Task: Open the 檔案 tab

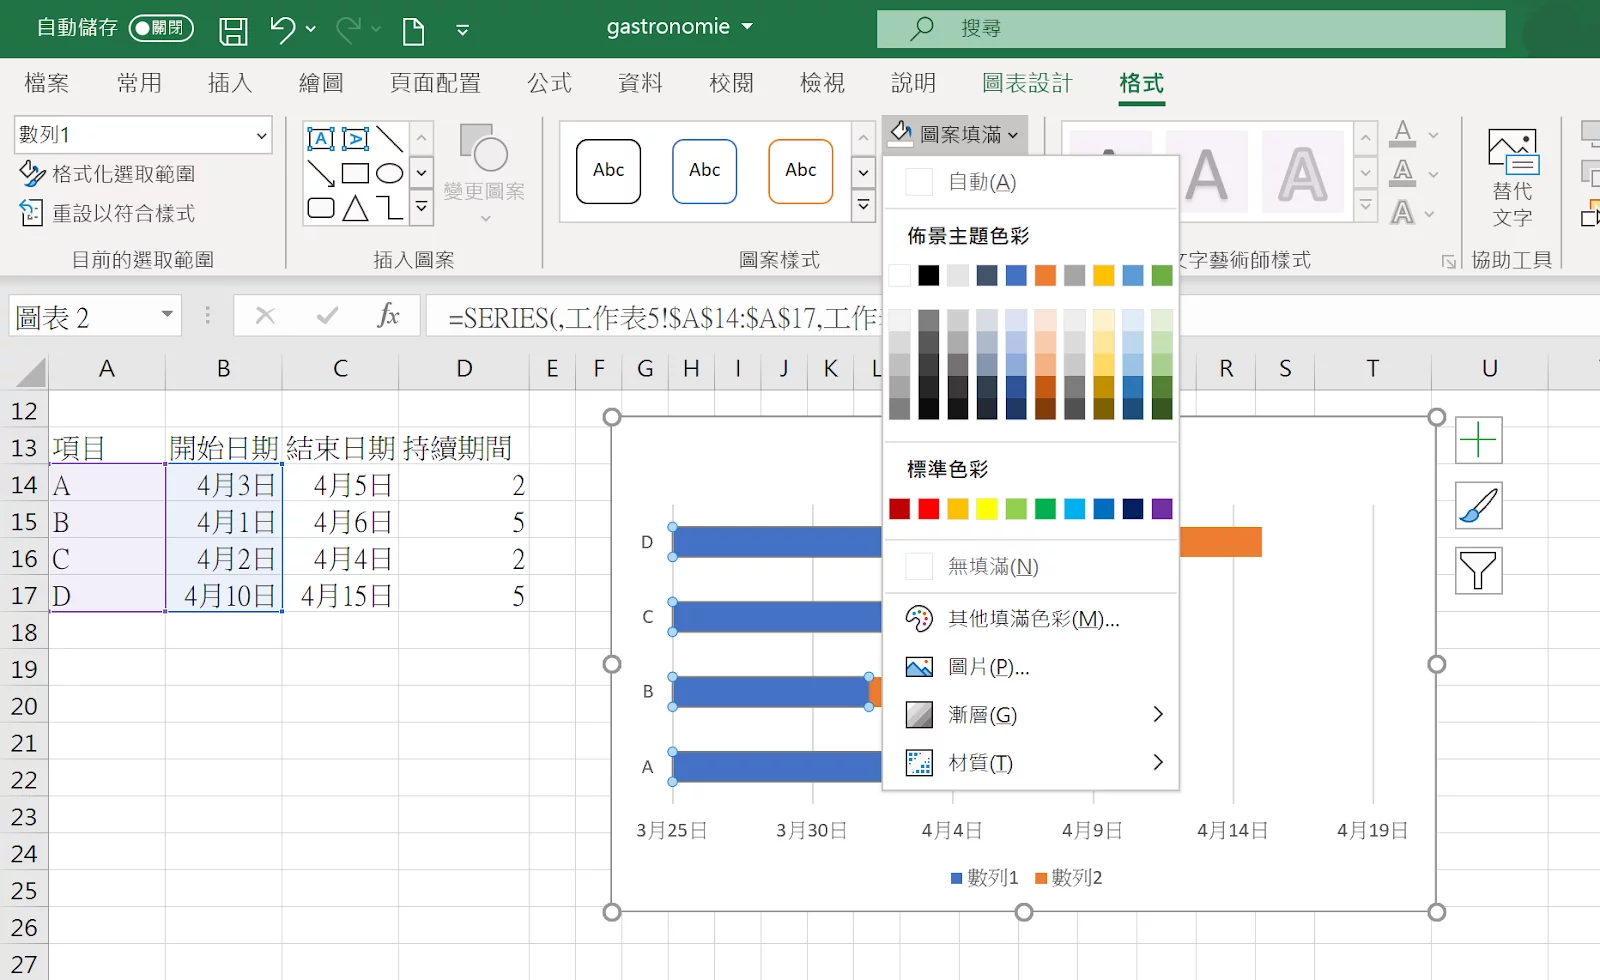Action: [x=47, y=83]
